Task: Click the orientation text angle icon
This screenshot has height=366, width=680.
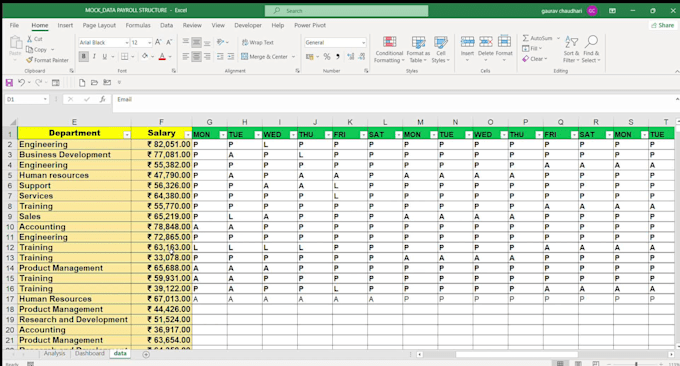Action: (x=221, y=42)
